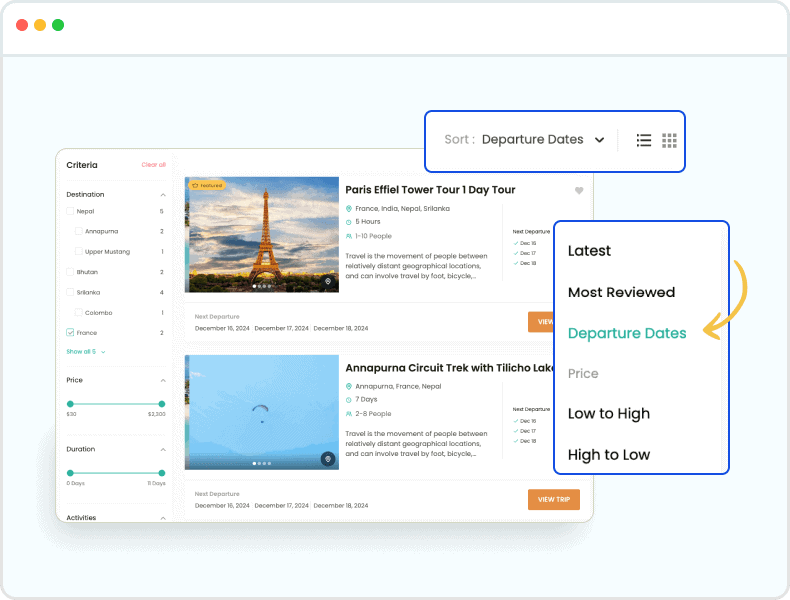This screenshot has width=790, height=600.
Task: Add Paris tour to wishlist heart
Action: [x=579, y=191]
